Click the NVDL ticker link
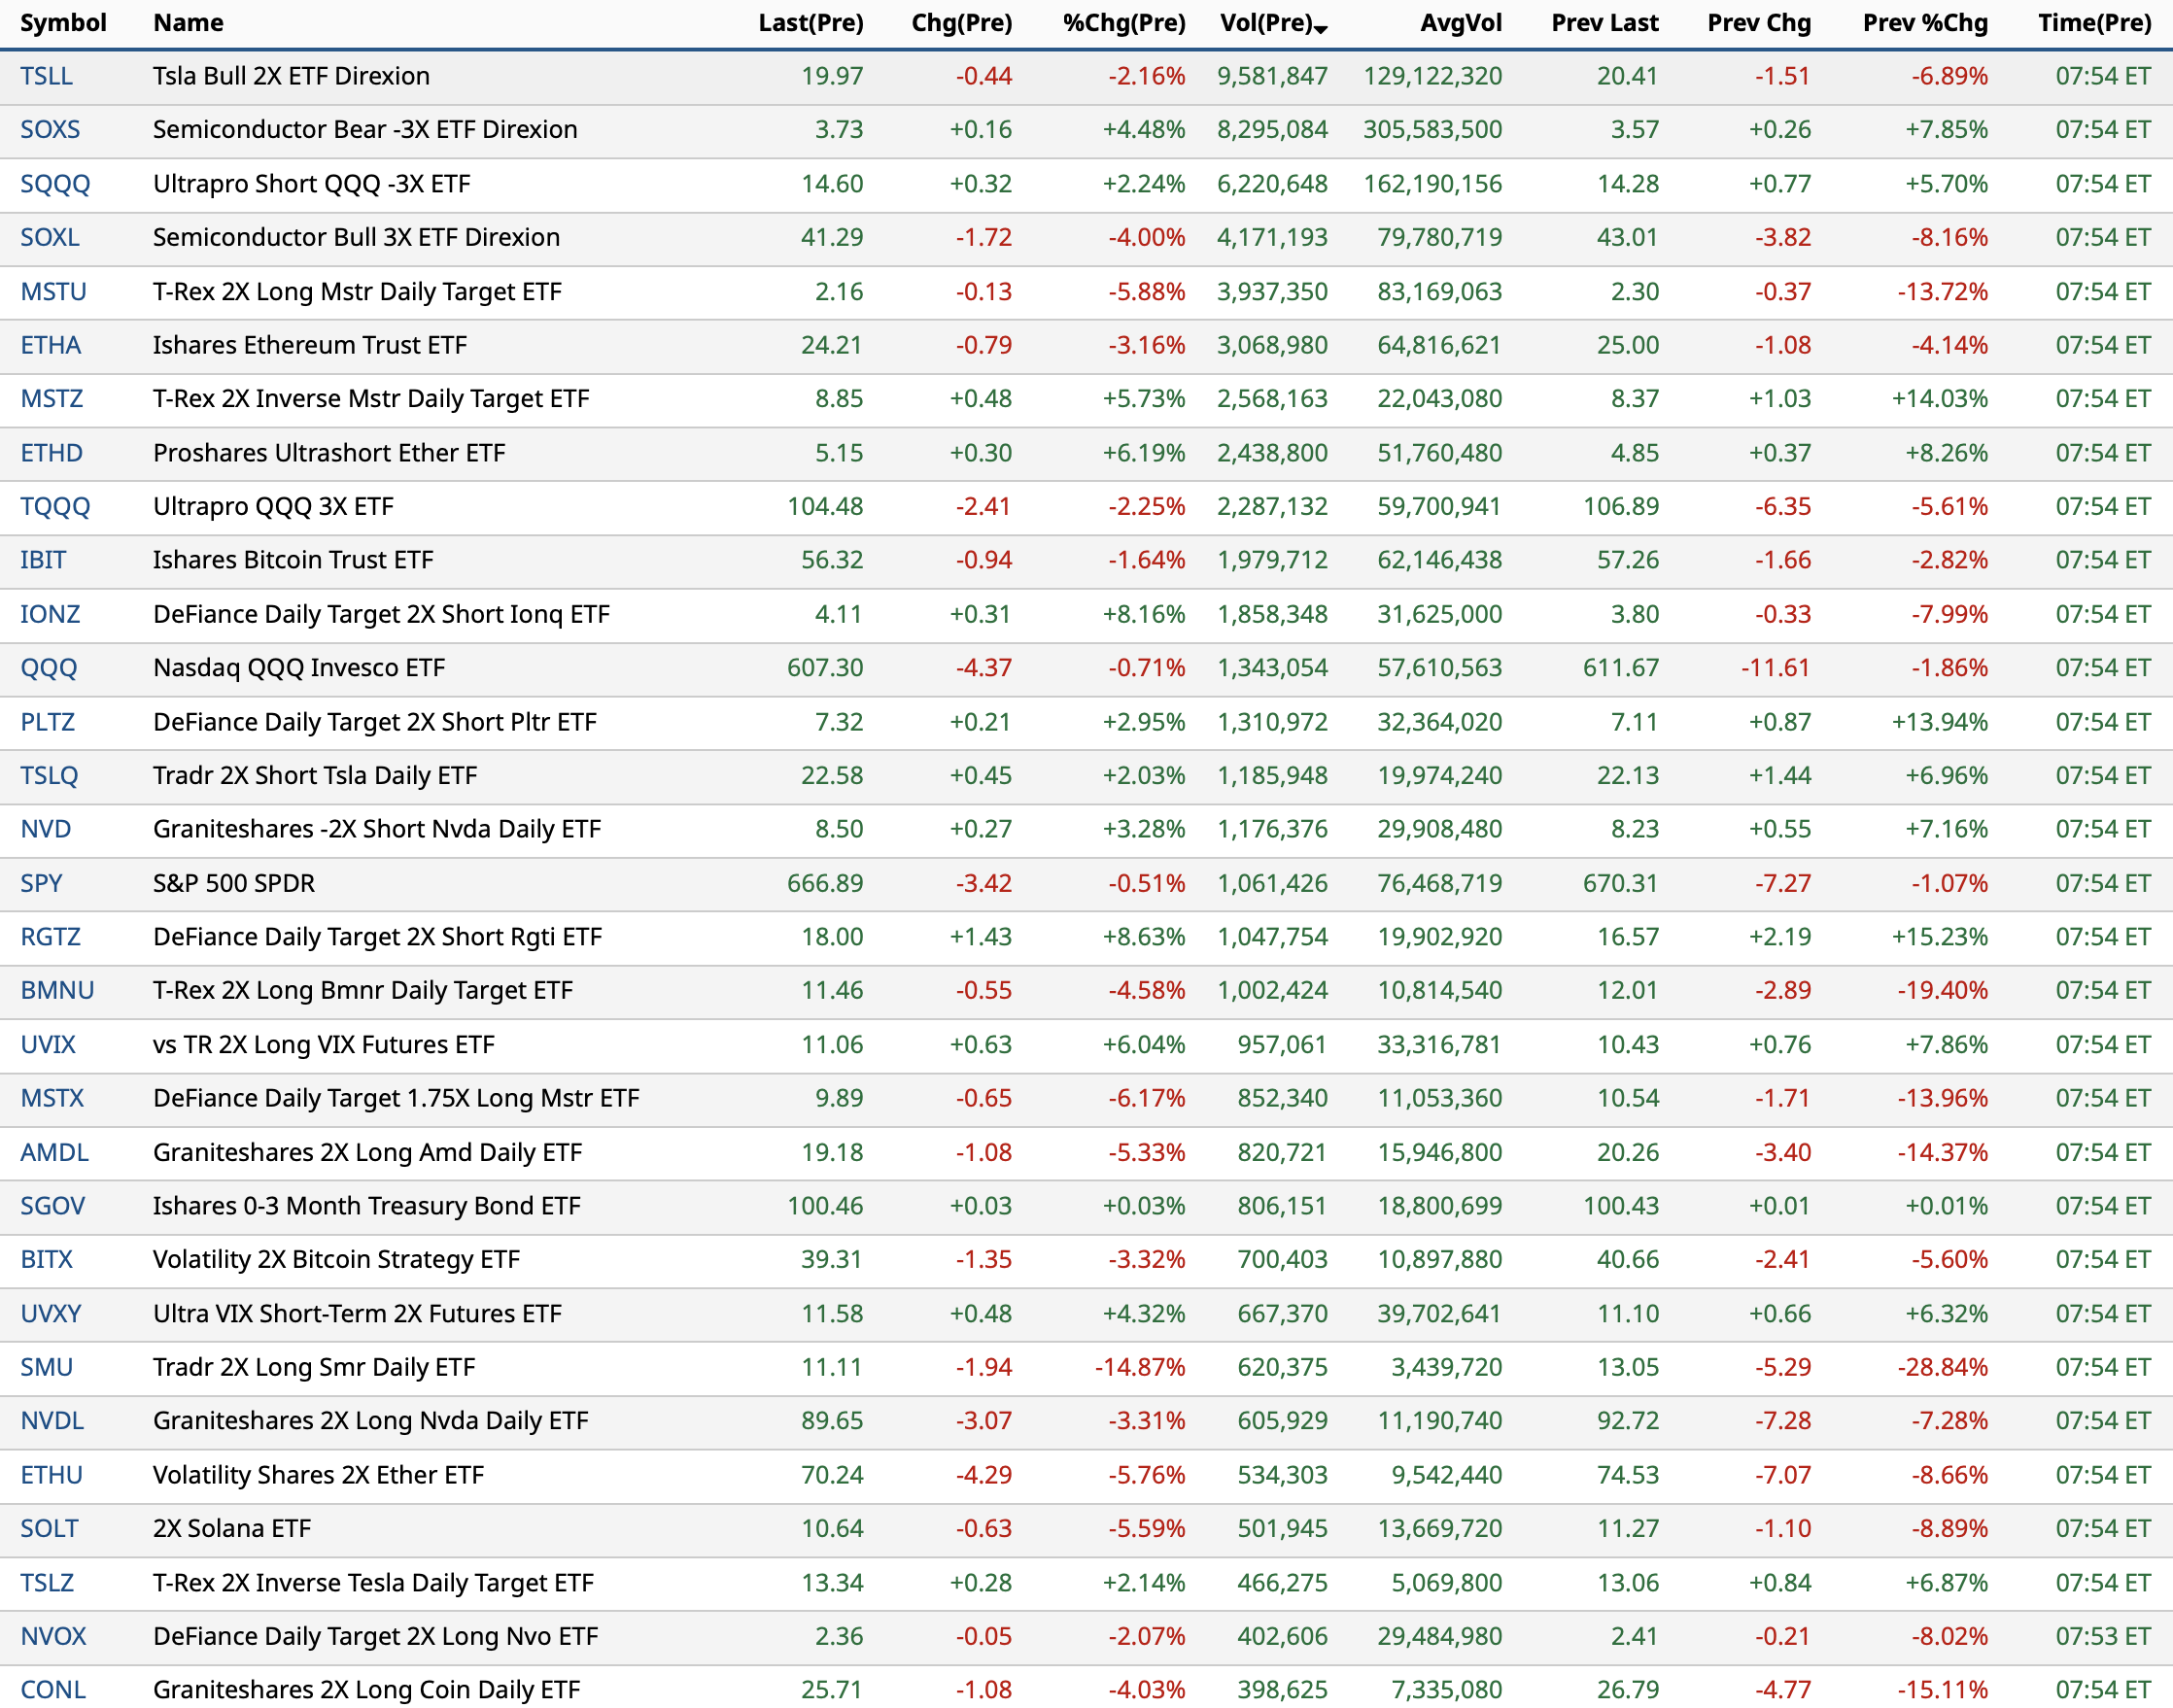Image resolution: width=2173 pixels, height=1708 pixels. coord(52,1421)
